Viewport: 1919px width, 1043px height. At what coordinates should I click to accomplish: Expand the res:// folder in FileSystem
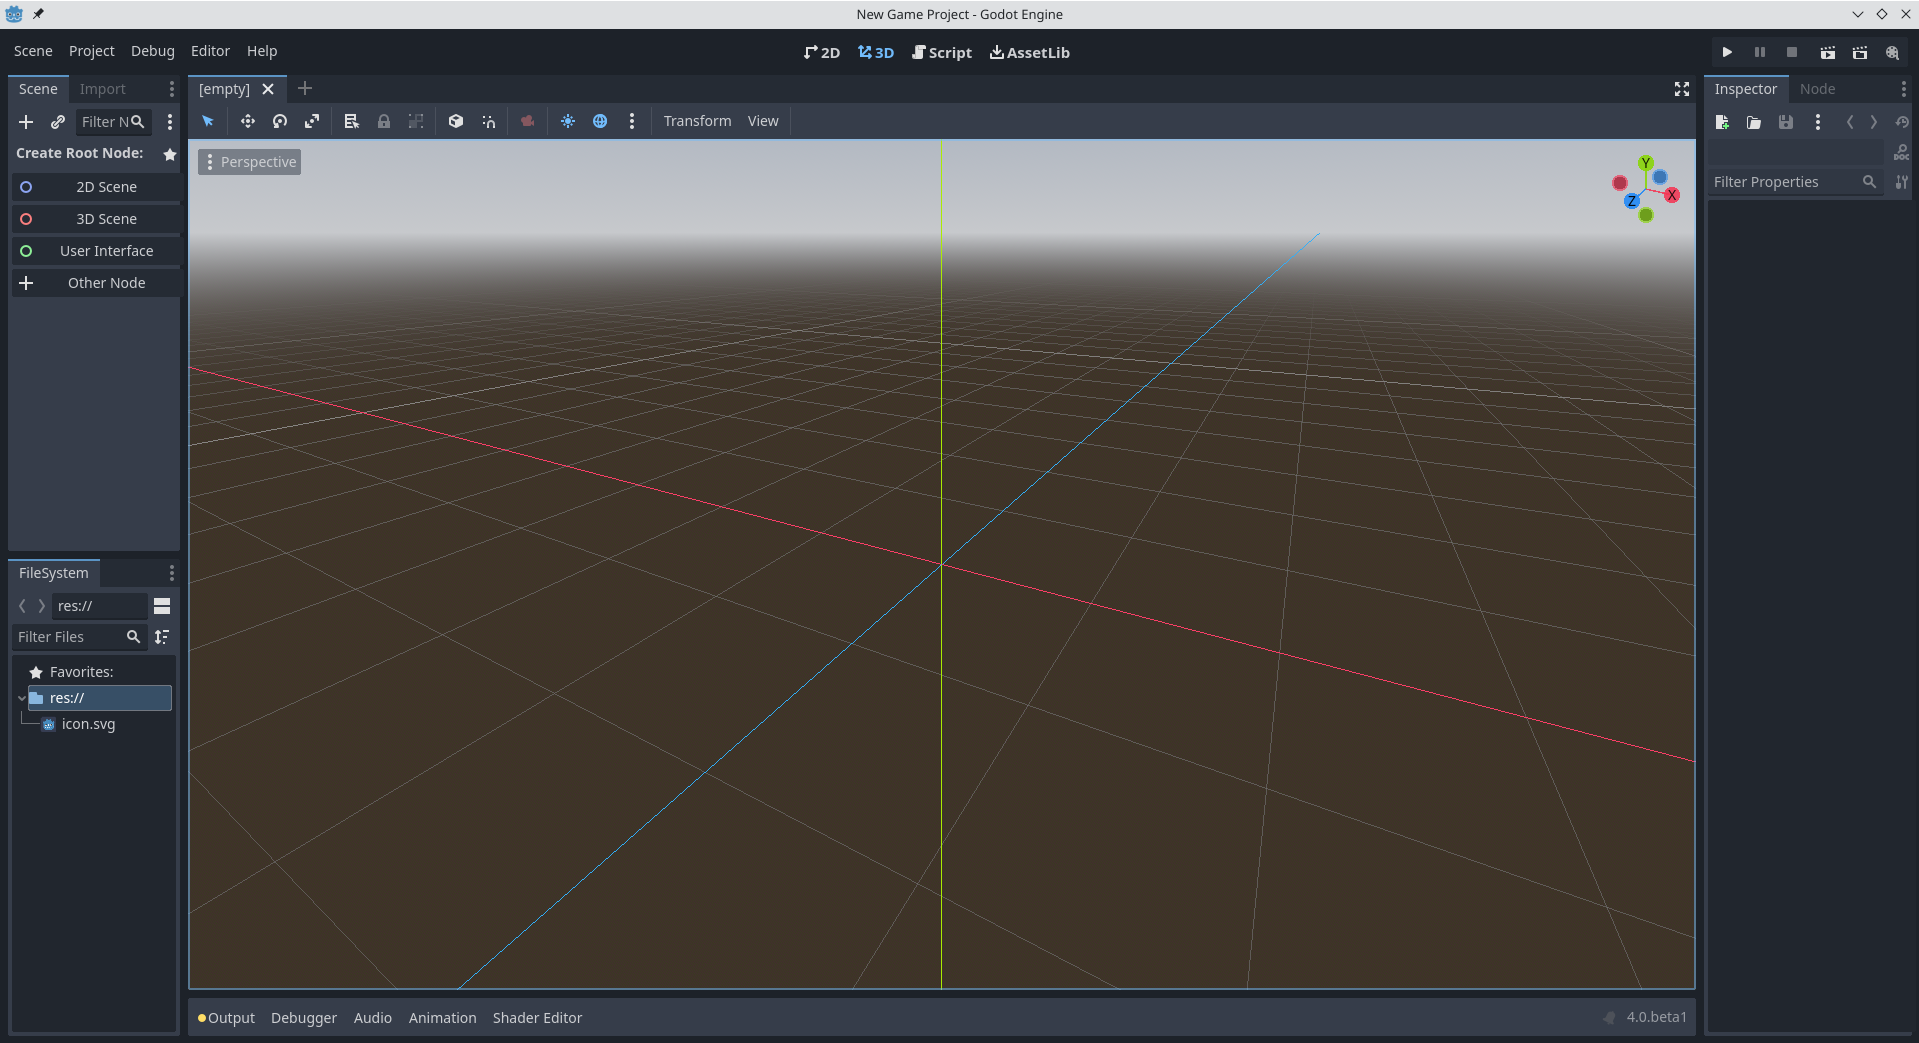click(21, 698)
